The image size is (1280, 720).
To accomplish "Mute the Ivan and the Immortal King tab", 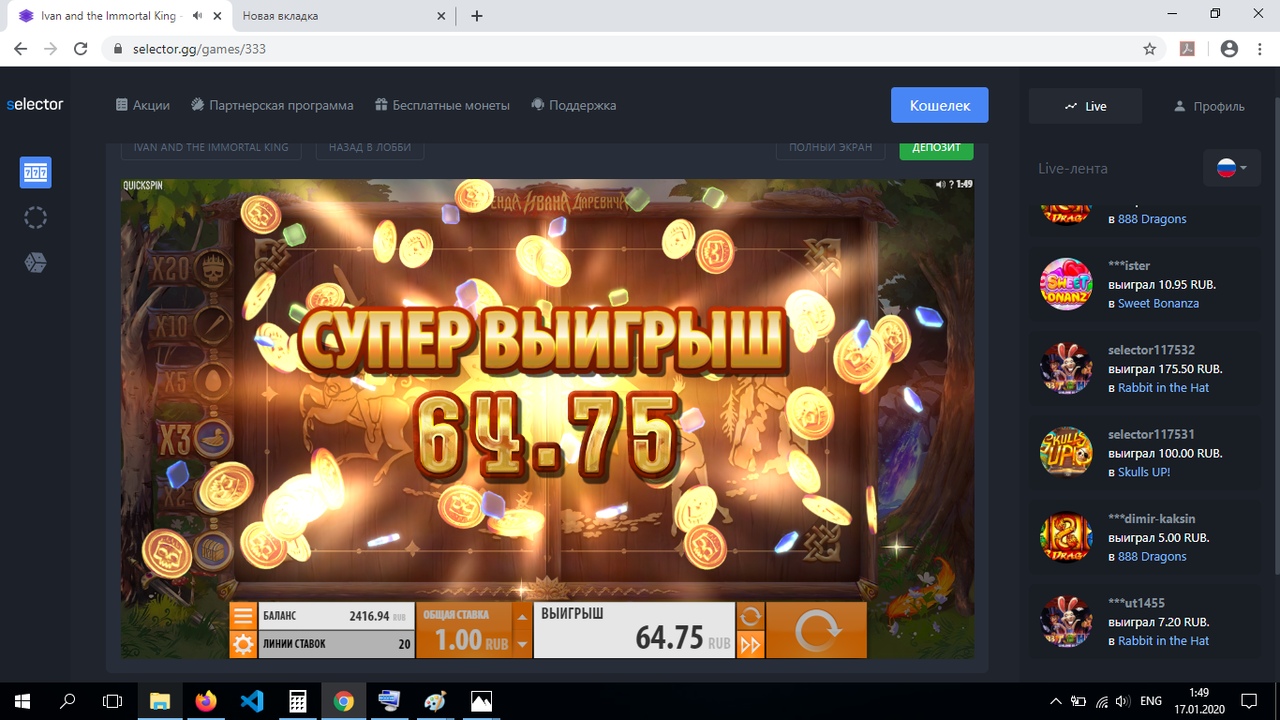I will pos(198,16).
